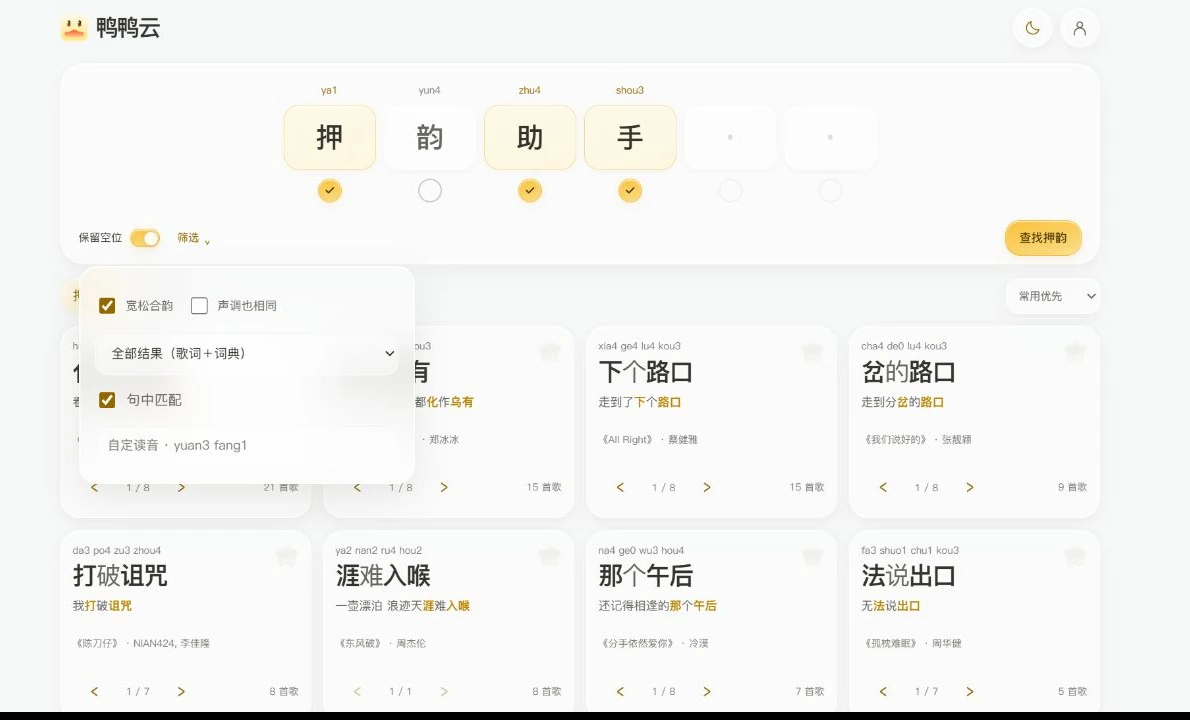Image resolution: width=1190 pixels, height=720 pixels.
Task: Go to previous lyric in 下个路口 card
Action: click(620, 487)
